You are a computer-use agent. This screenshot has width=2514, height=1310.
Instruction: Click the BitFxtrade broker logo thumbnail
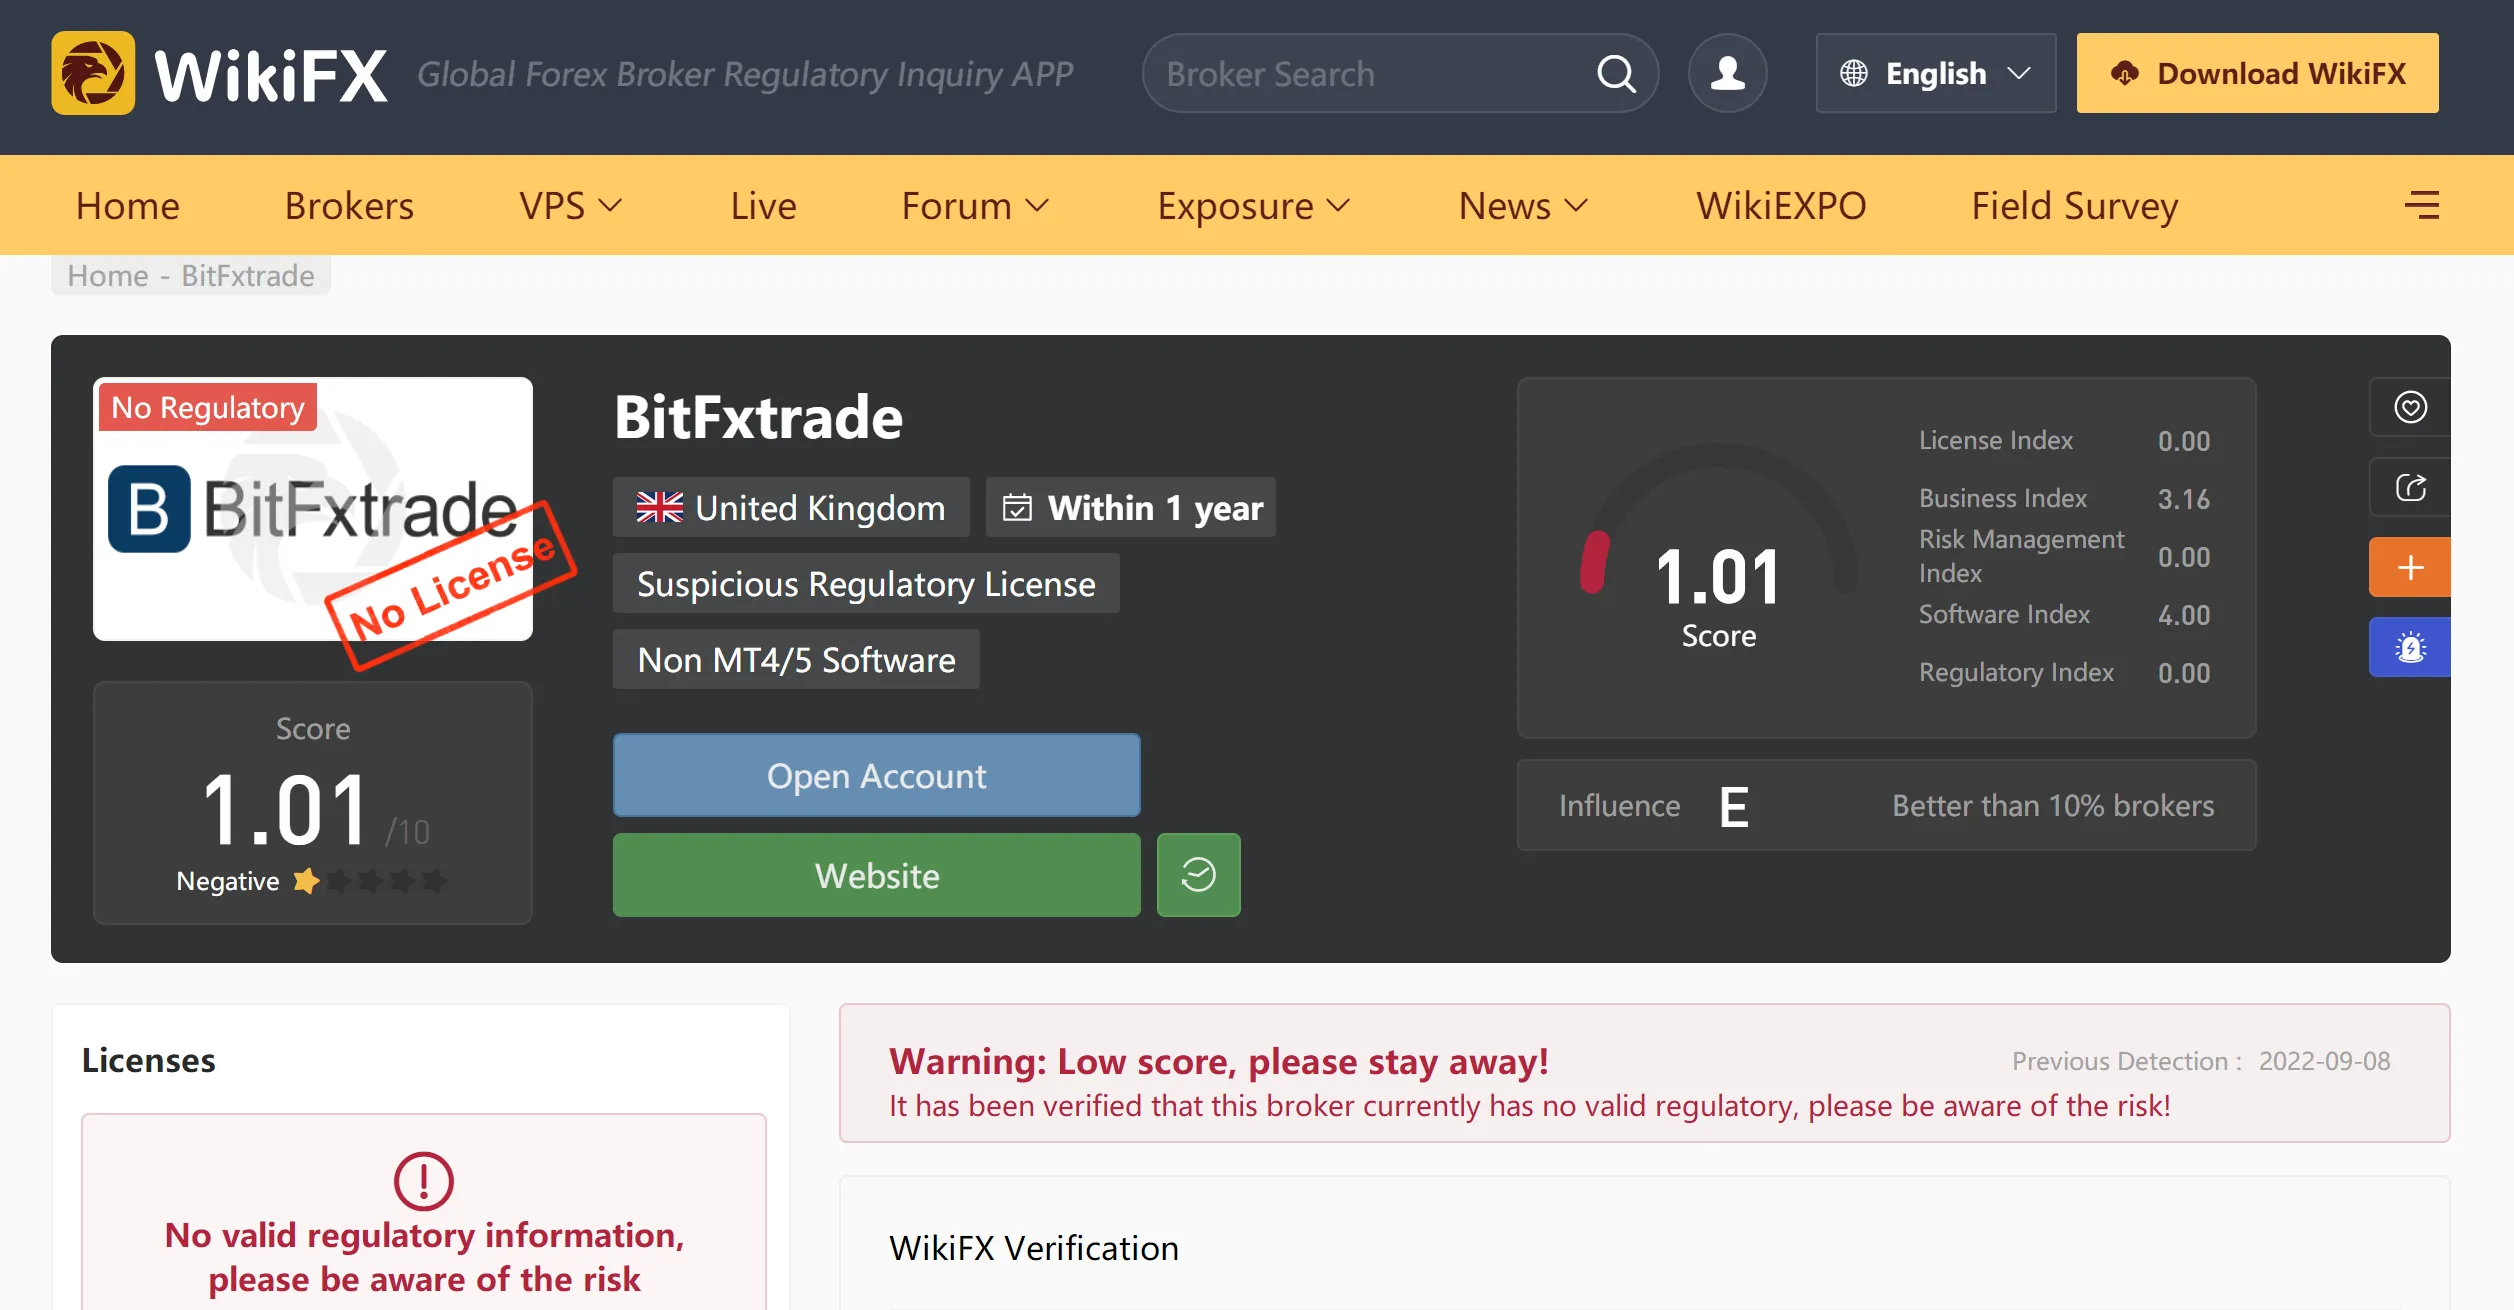click(x=313, y=509)
